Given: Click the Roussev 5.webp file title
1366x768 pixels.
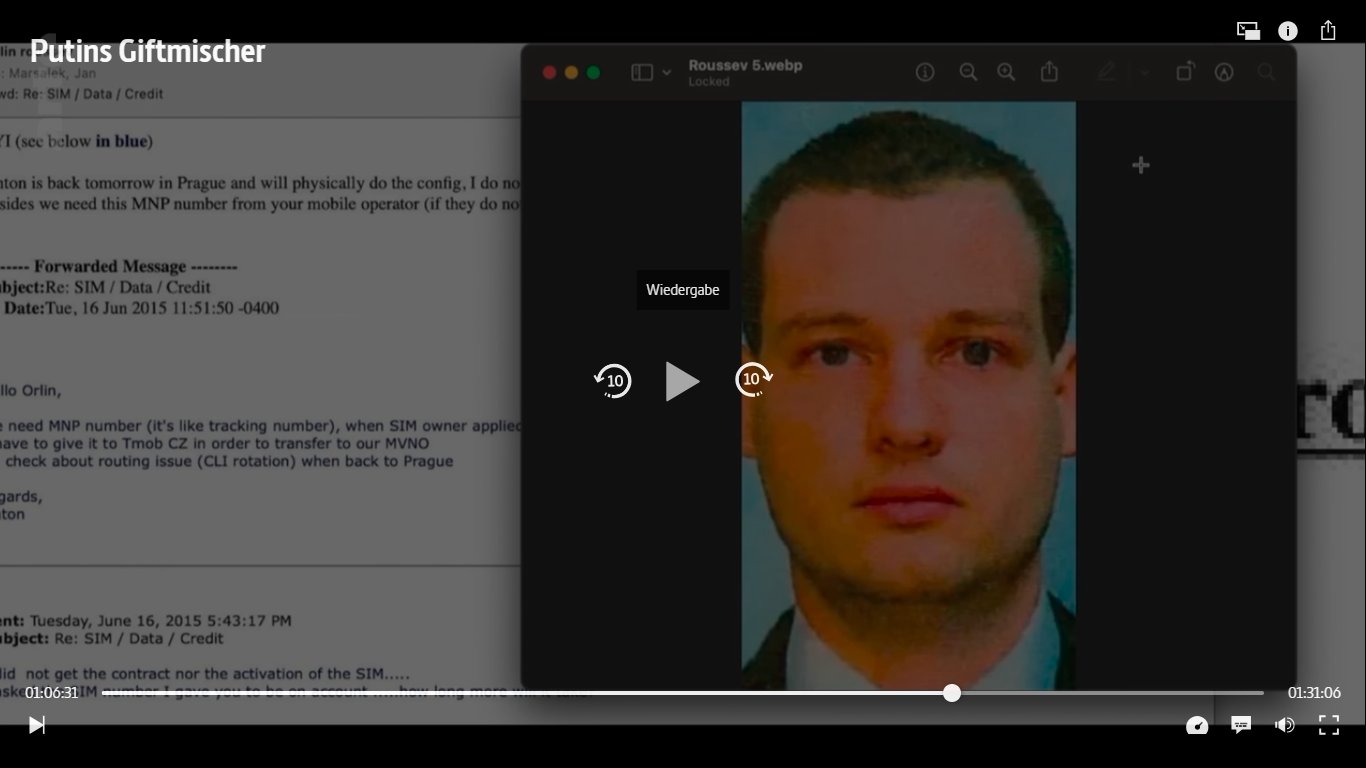Looking at the screenshot, I should [x=745, y=65].
